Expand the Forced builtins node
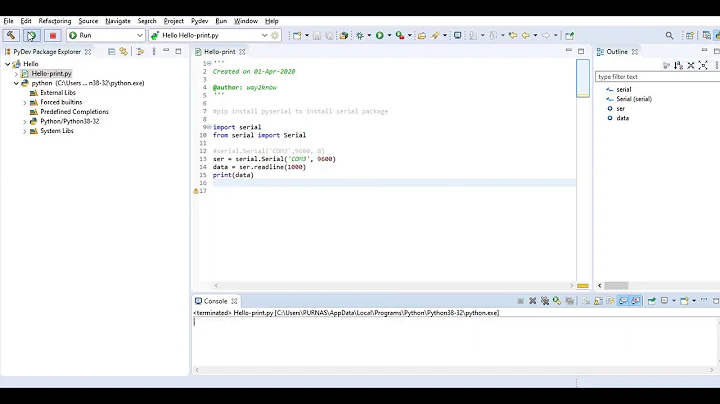The image size is (720, 404). [25, 103]
